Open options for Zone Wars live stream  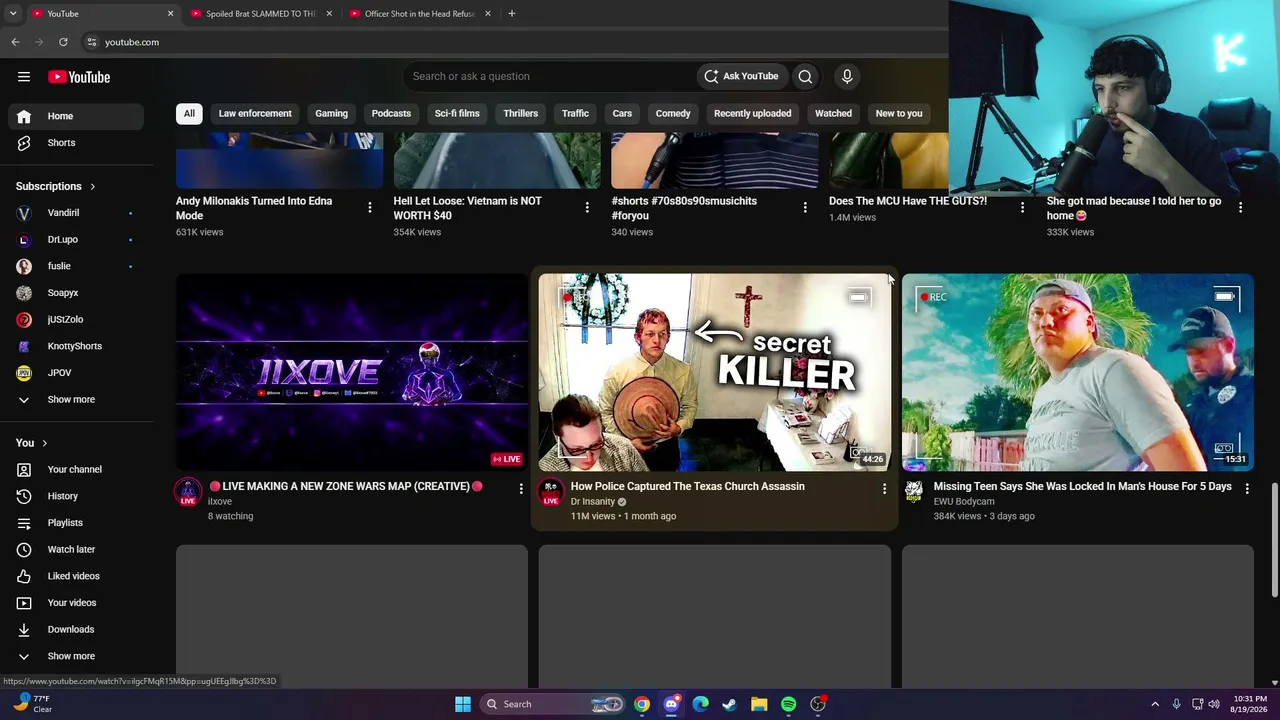coord(521,488)
